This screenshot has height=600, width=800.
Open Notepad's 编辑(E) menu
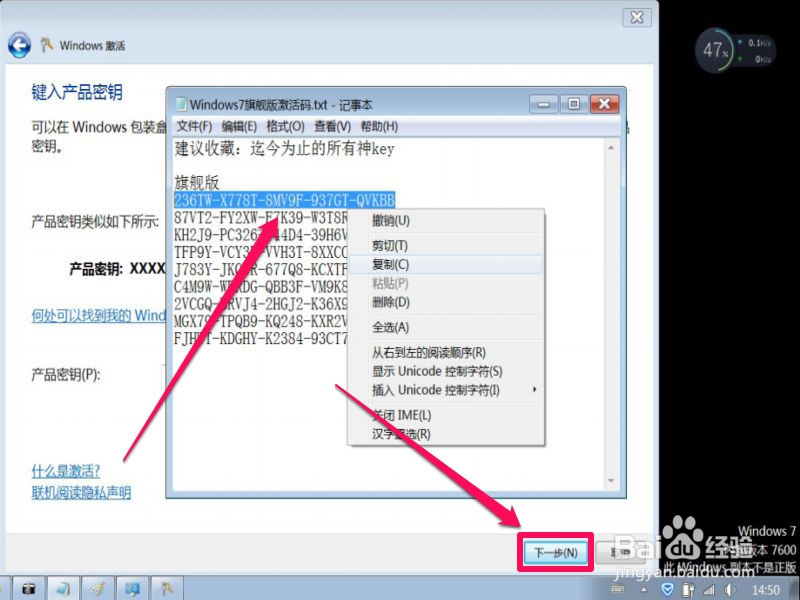[239, 126]
